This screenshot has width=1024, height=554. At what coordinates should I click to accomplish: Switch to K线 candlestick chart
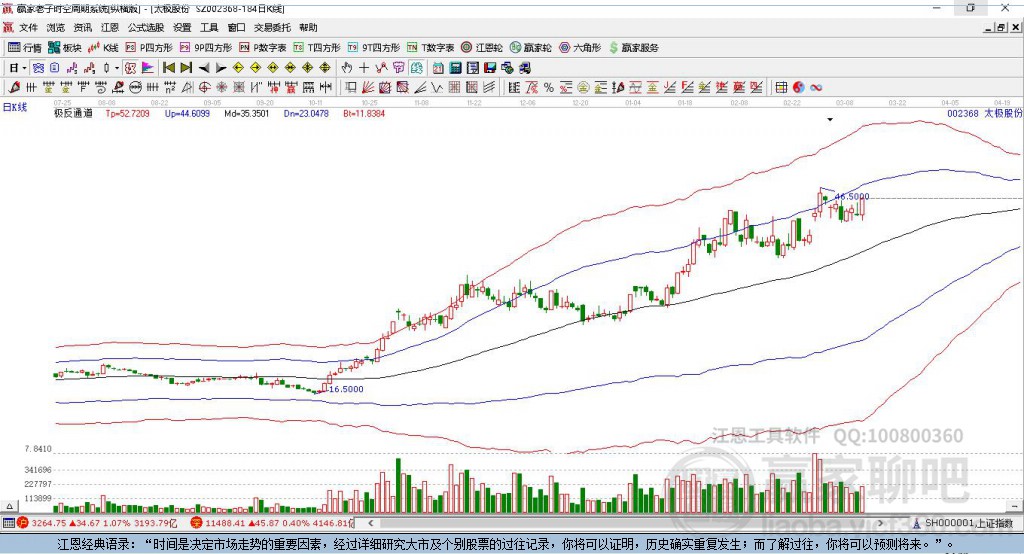pos(103,48)
